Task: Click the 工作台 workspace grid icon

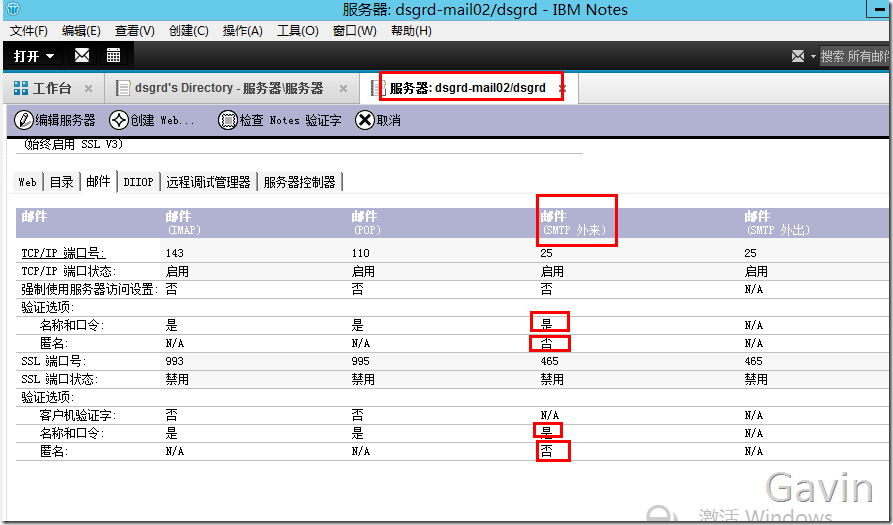Action: click(21, 88)
